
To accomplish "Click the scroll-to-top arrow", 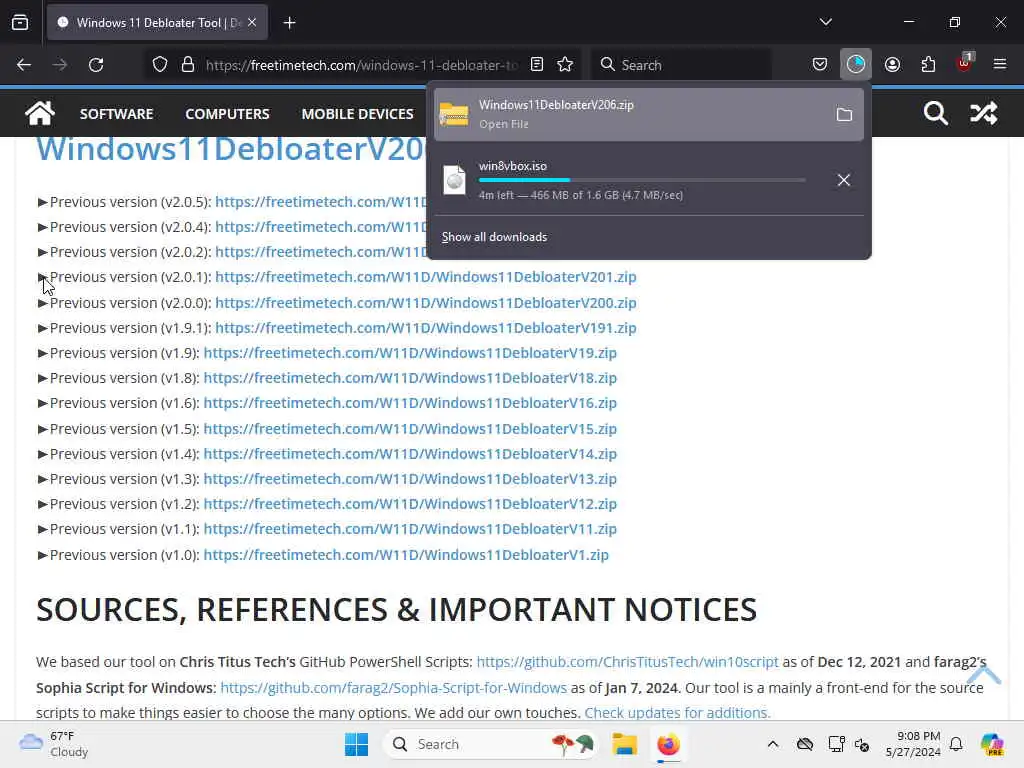I will [984, 674].
